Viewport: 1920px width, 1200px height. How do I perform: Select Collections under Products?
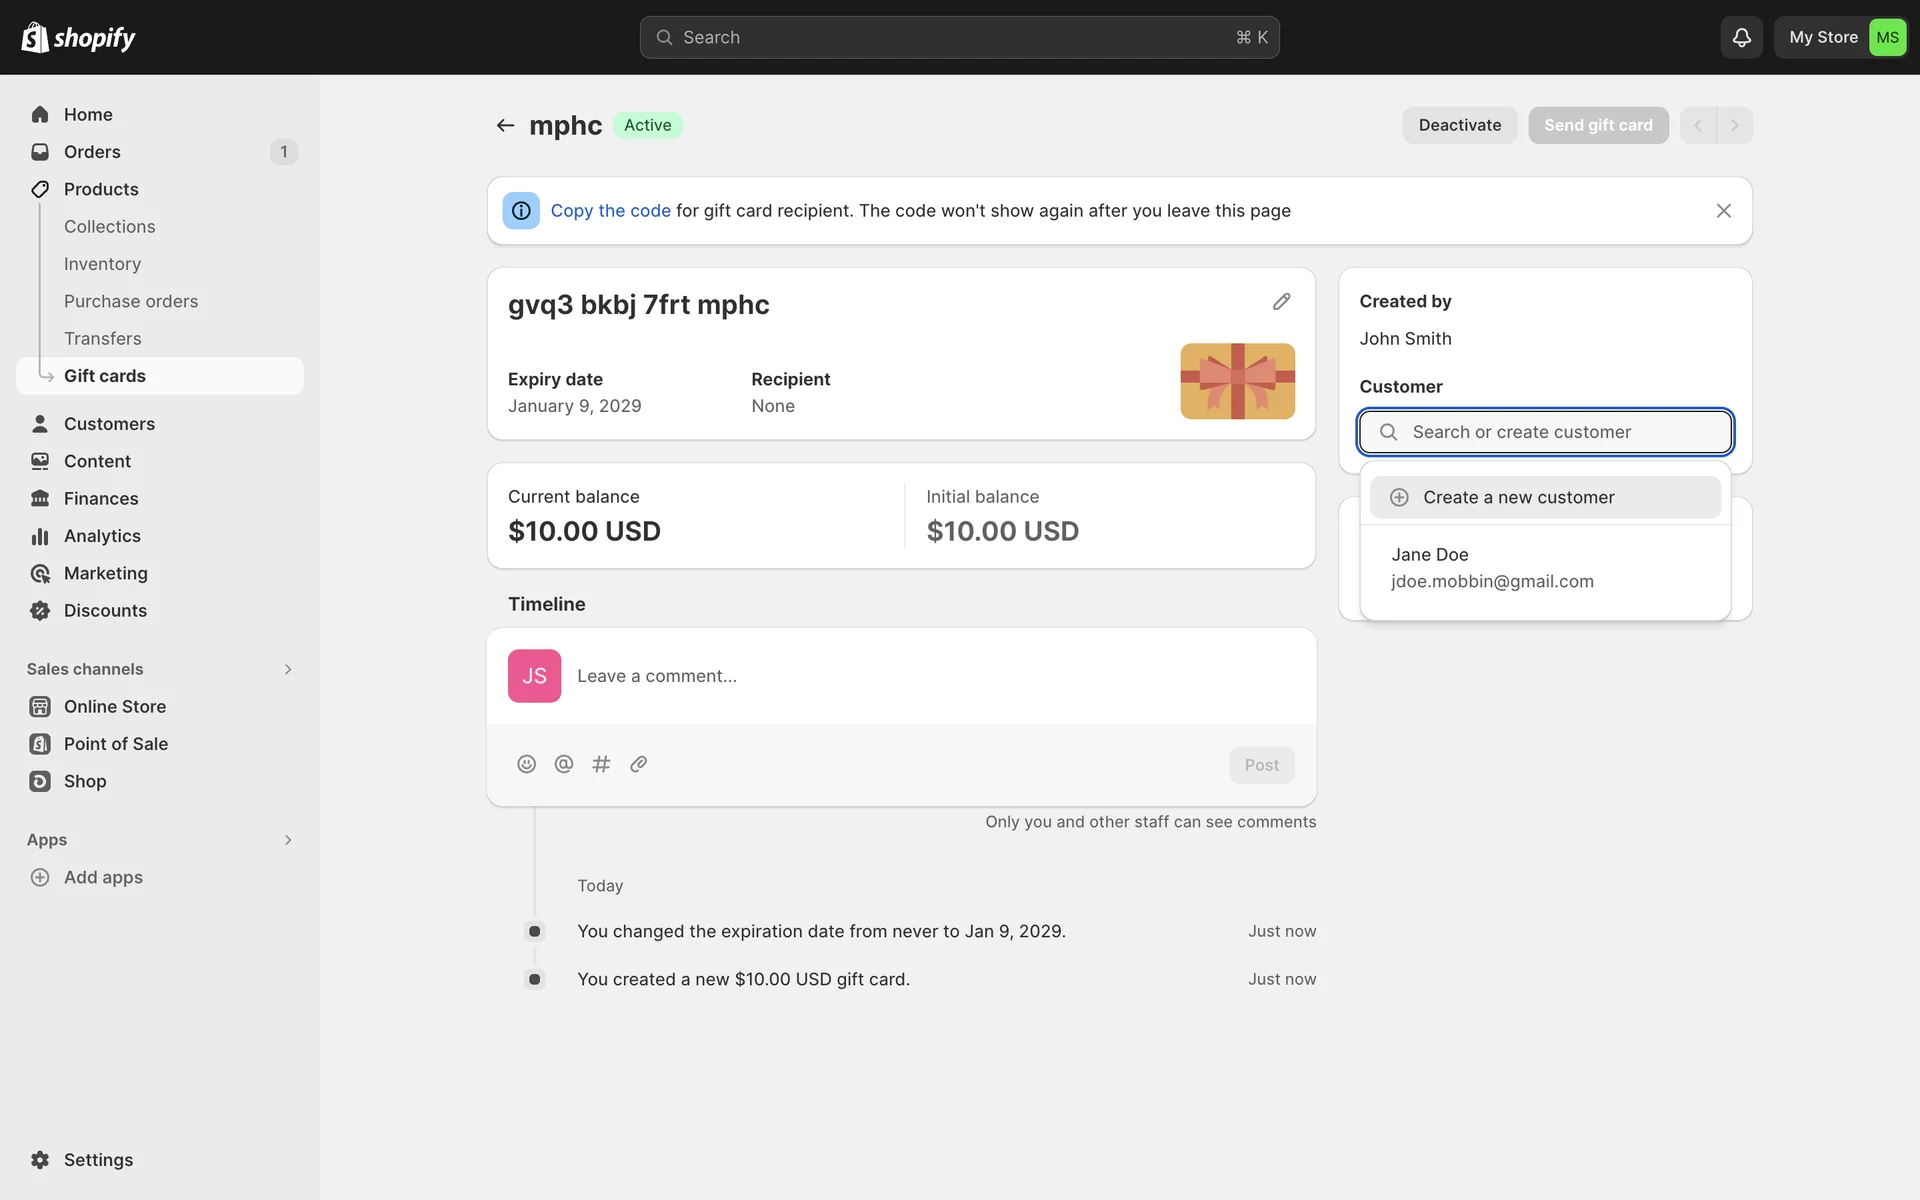click(109, 227)
